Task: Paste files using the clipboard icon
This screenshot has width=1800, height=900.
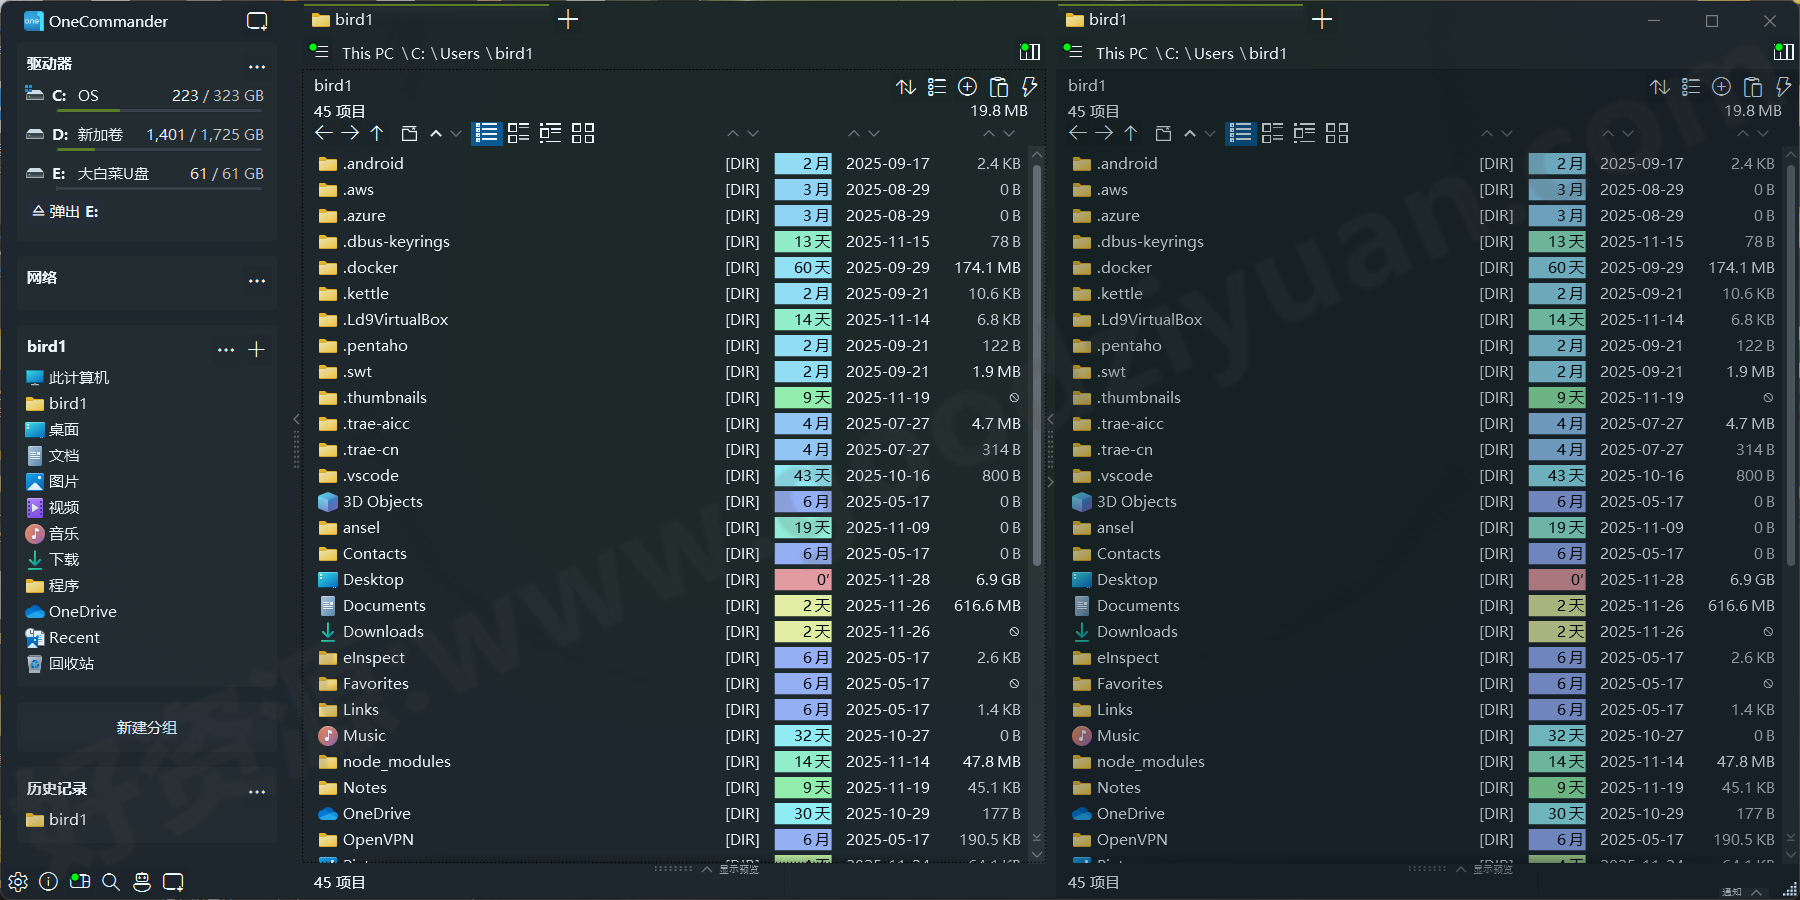Action: pyautogui.click(x=998, y=87)
